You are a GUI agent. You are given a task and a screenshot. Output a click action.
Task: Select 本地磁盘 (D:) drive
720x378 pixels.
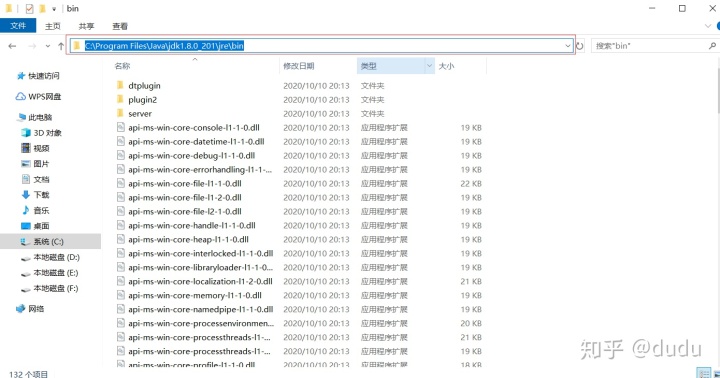click(56, 257)
